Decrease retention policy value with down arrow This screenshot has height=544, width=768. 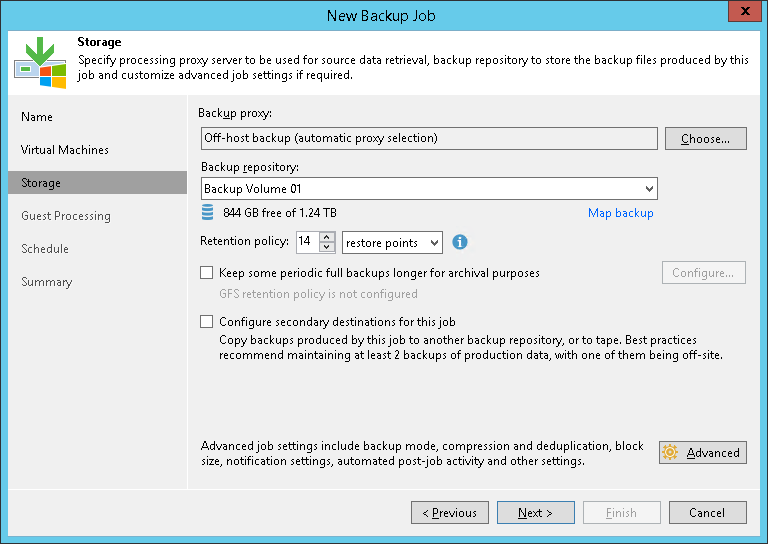pyautogui.click(x=327, y=247)
